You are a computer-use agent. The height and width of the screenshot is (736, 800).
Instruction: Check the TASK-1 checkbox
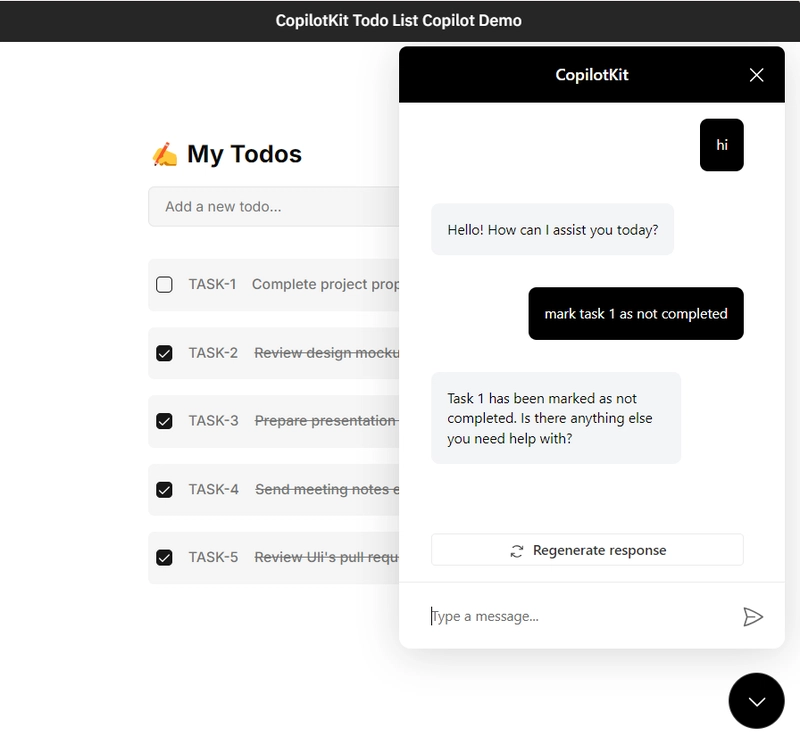pyautogui.click(x=165, y=285)
